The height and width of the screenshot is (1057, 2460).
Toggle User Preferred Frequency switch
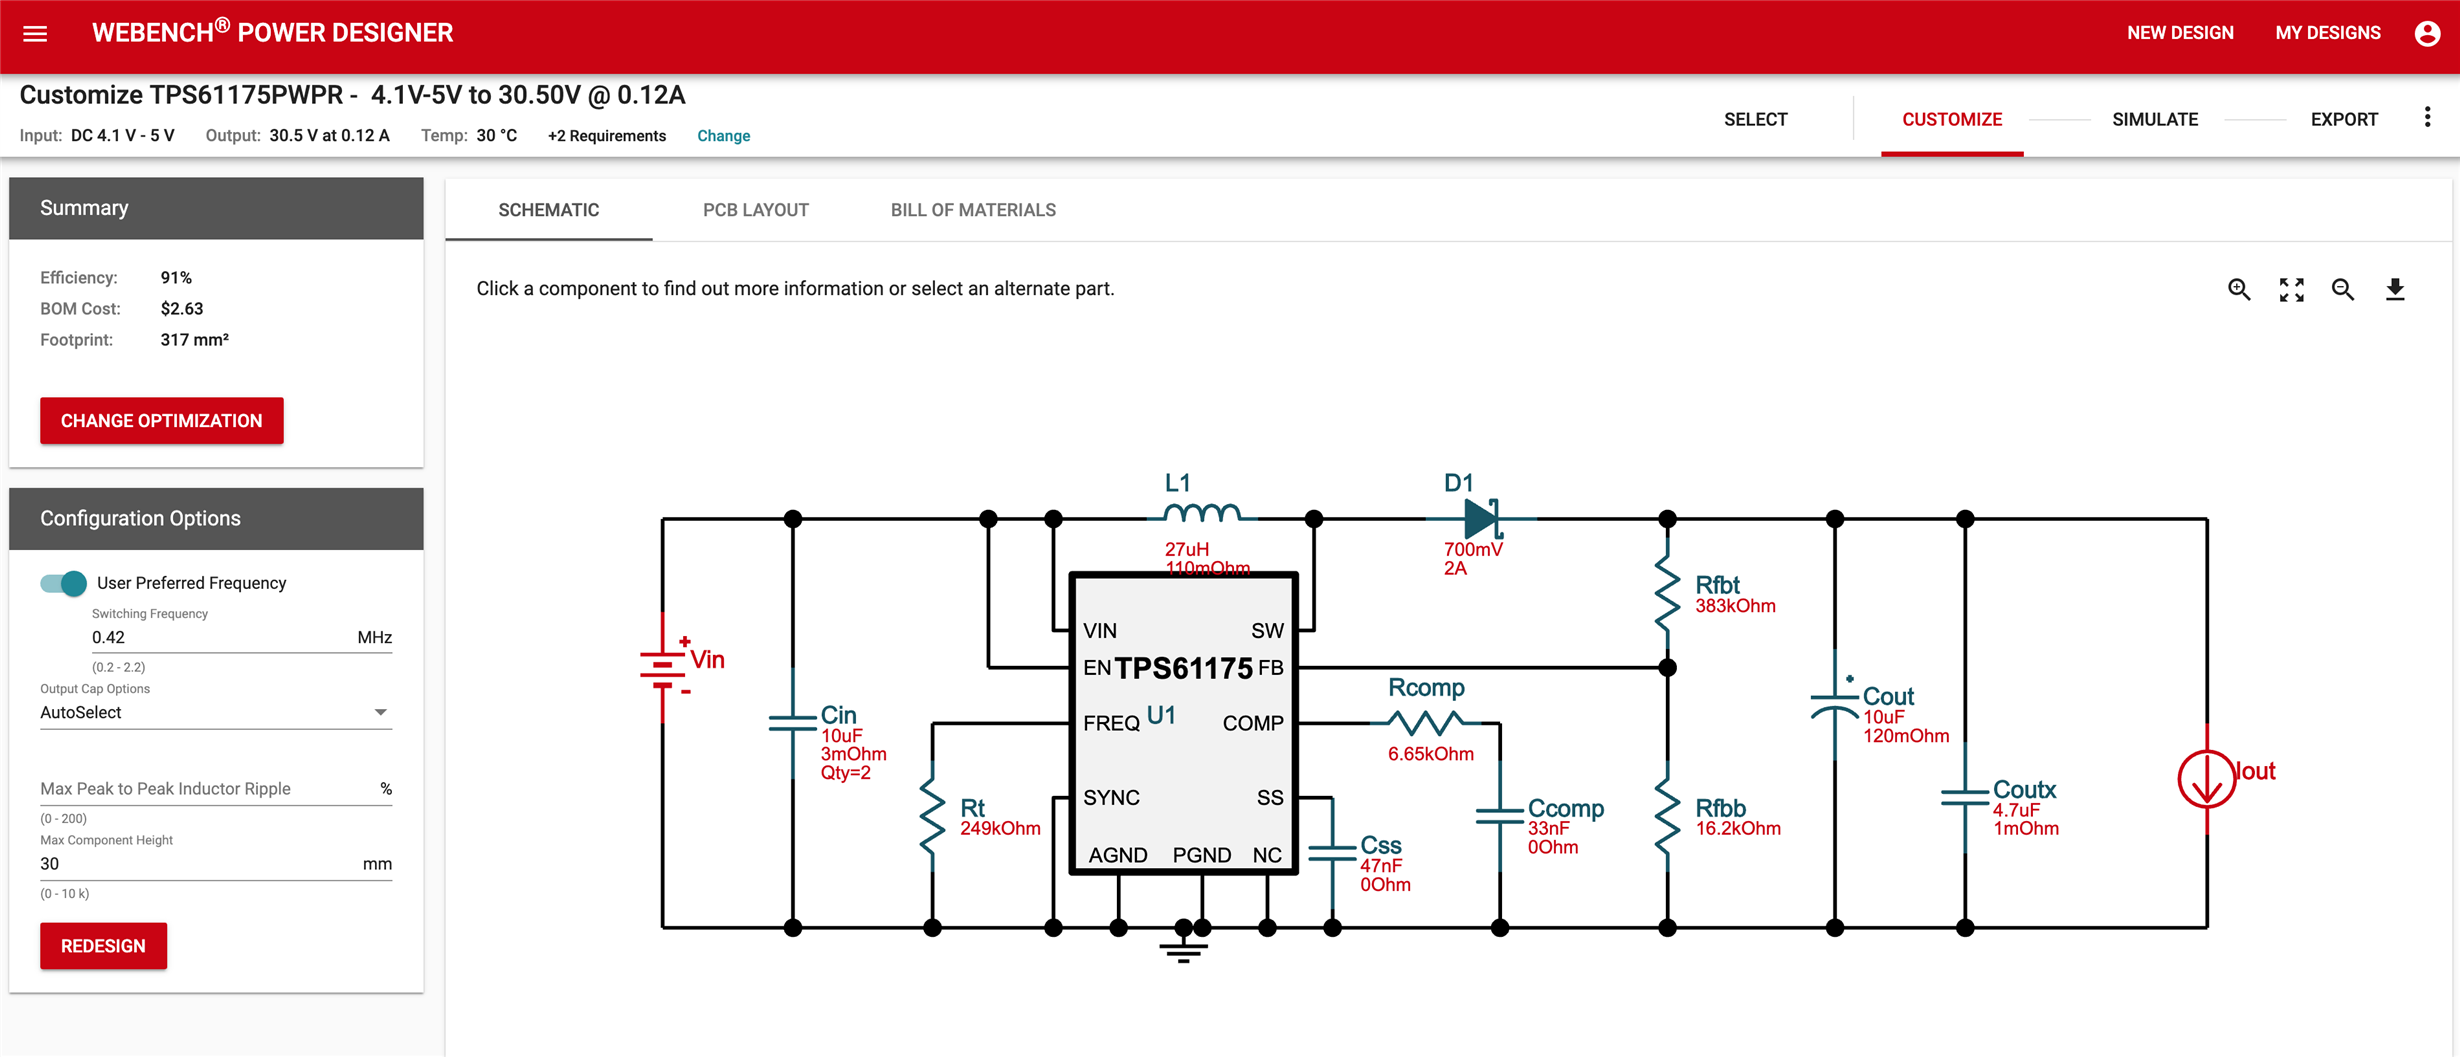(63, 583)
